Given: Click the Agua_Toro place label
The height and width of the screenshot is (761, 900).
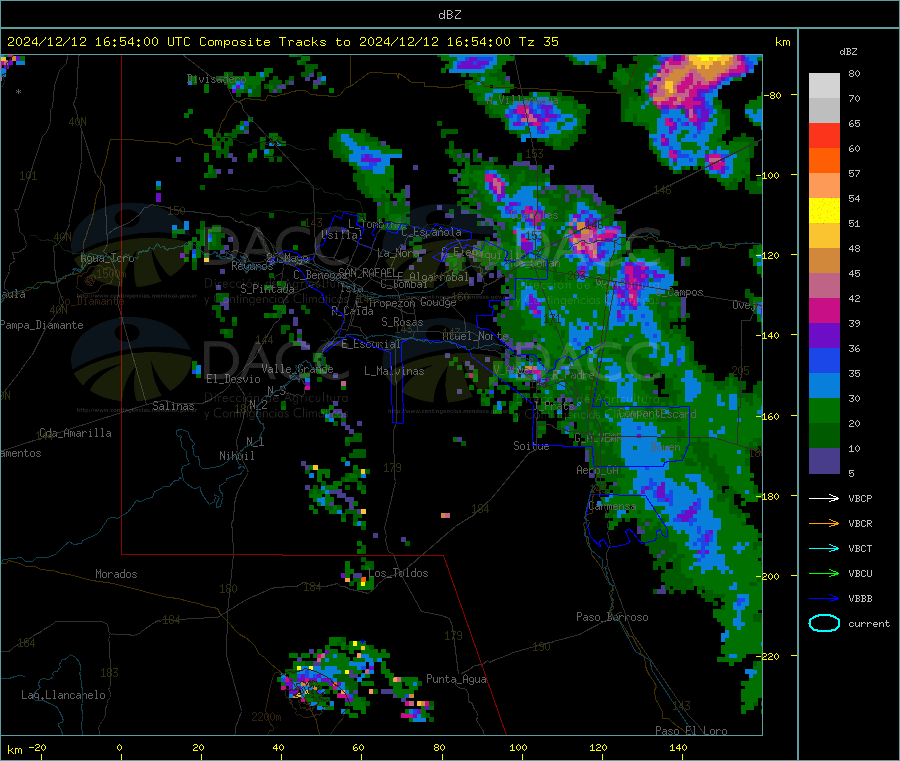Looking at the screenshot, I should [107, 258].
